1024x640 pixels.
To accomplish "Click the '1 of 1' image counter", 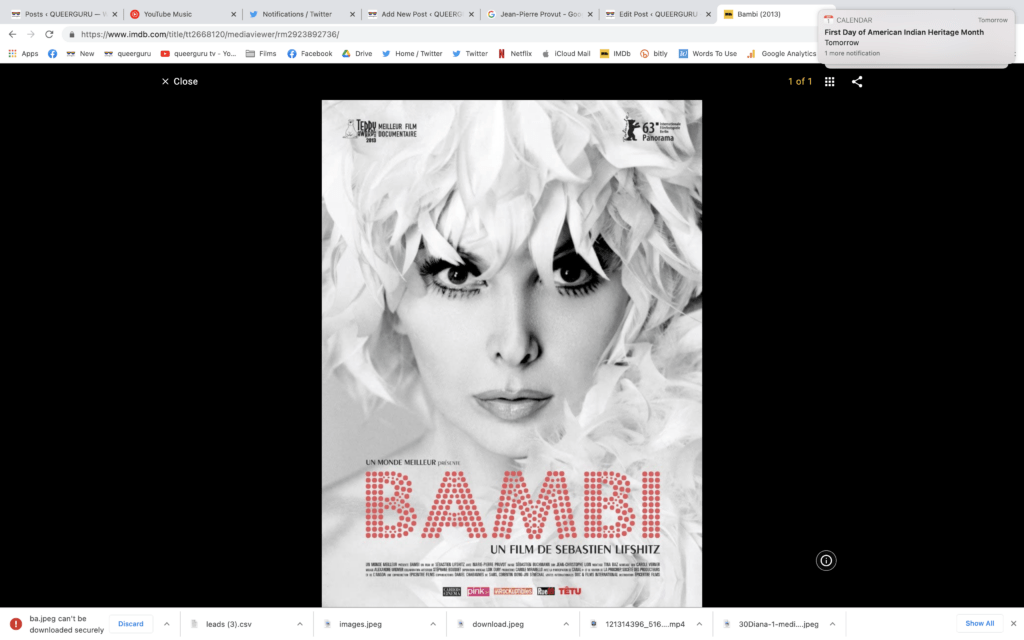I will [x=800, y=82].
